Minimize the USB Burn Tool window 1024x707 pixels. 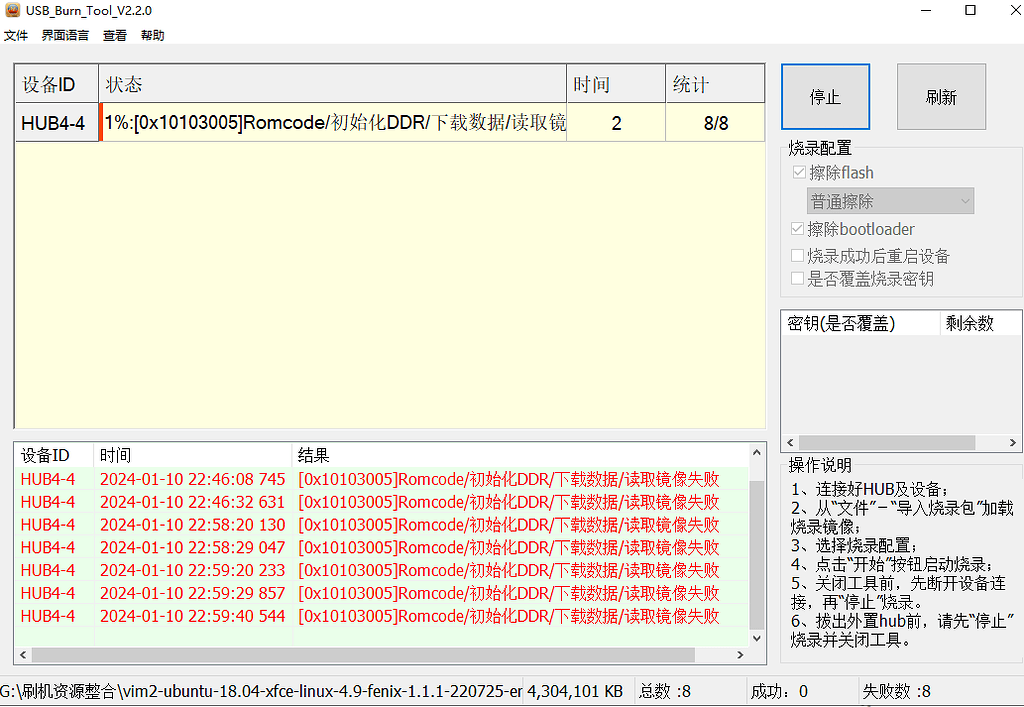tap(926, 10)
